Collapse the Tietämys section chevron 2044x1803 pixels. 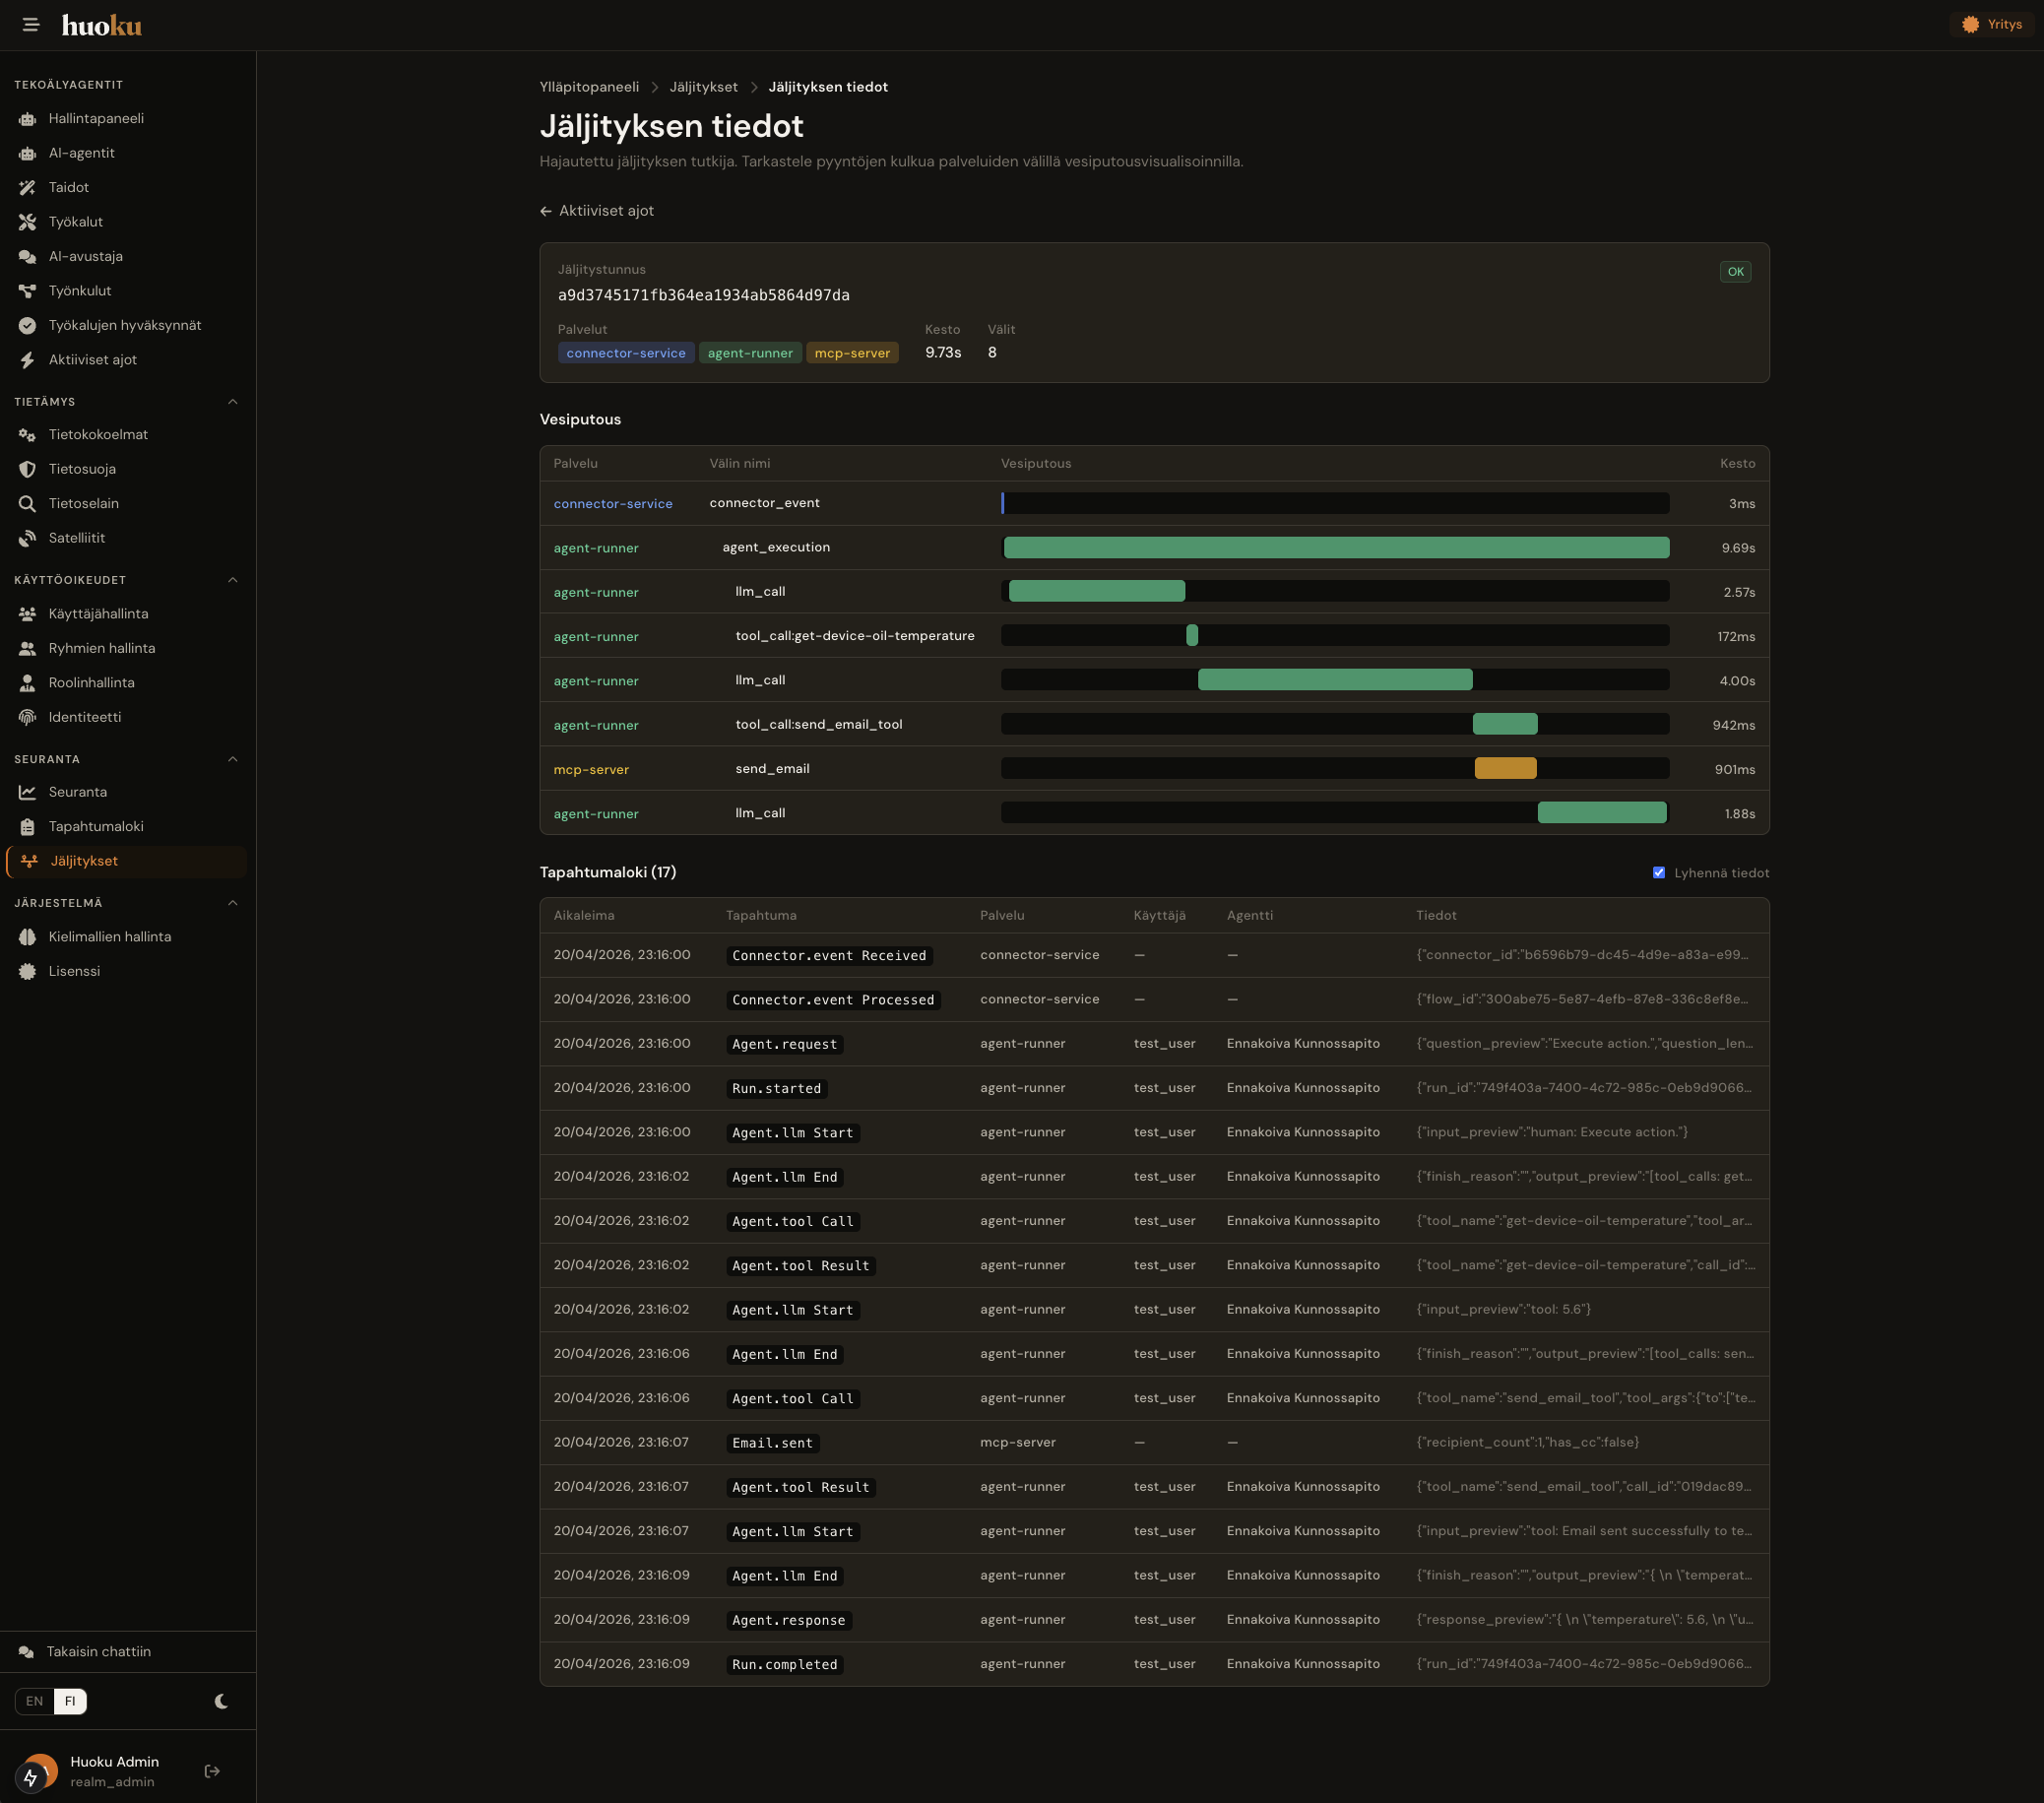coord(233,402)
